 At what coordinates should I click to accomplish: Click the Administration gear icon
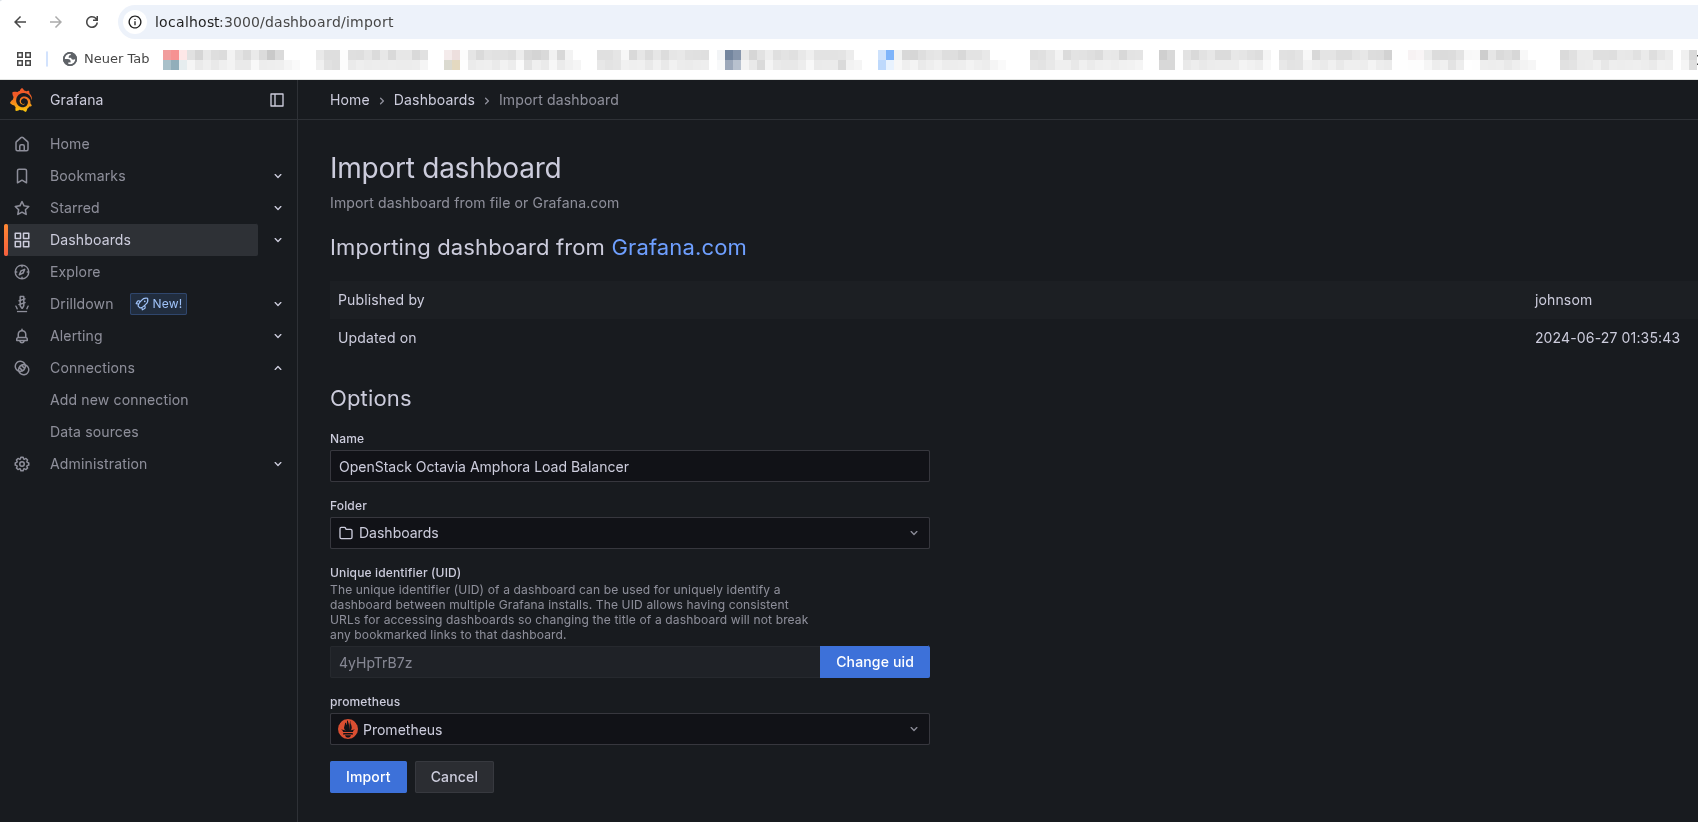pos(22,464)
